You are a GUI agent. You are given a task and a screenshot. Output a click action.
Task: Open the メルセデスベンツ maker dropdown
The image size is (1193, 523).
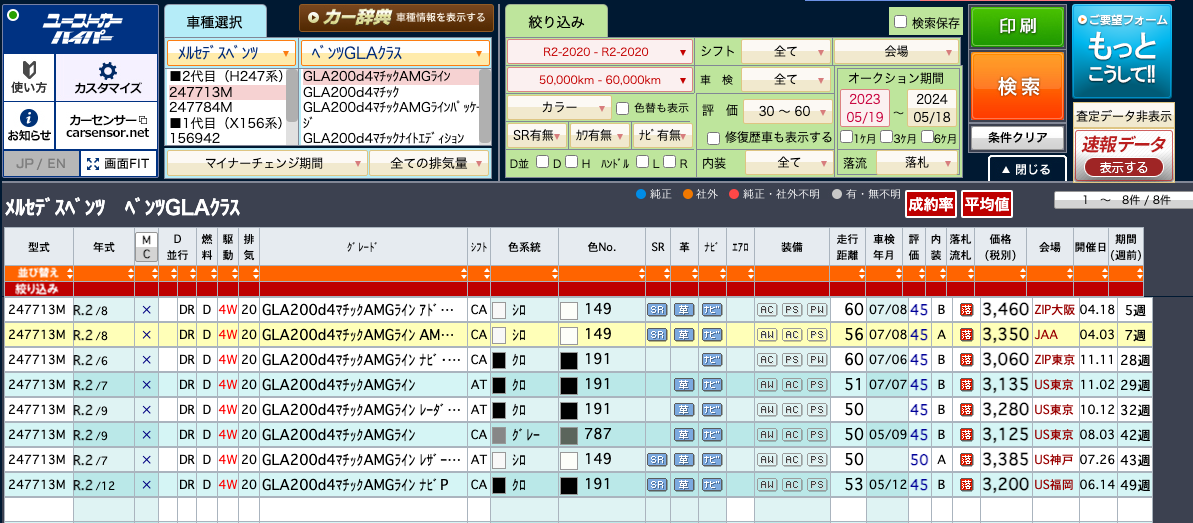tap(231, 53)
